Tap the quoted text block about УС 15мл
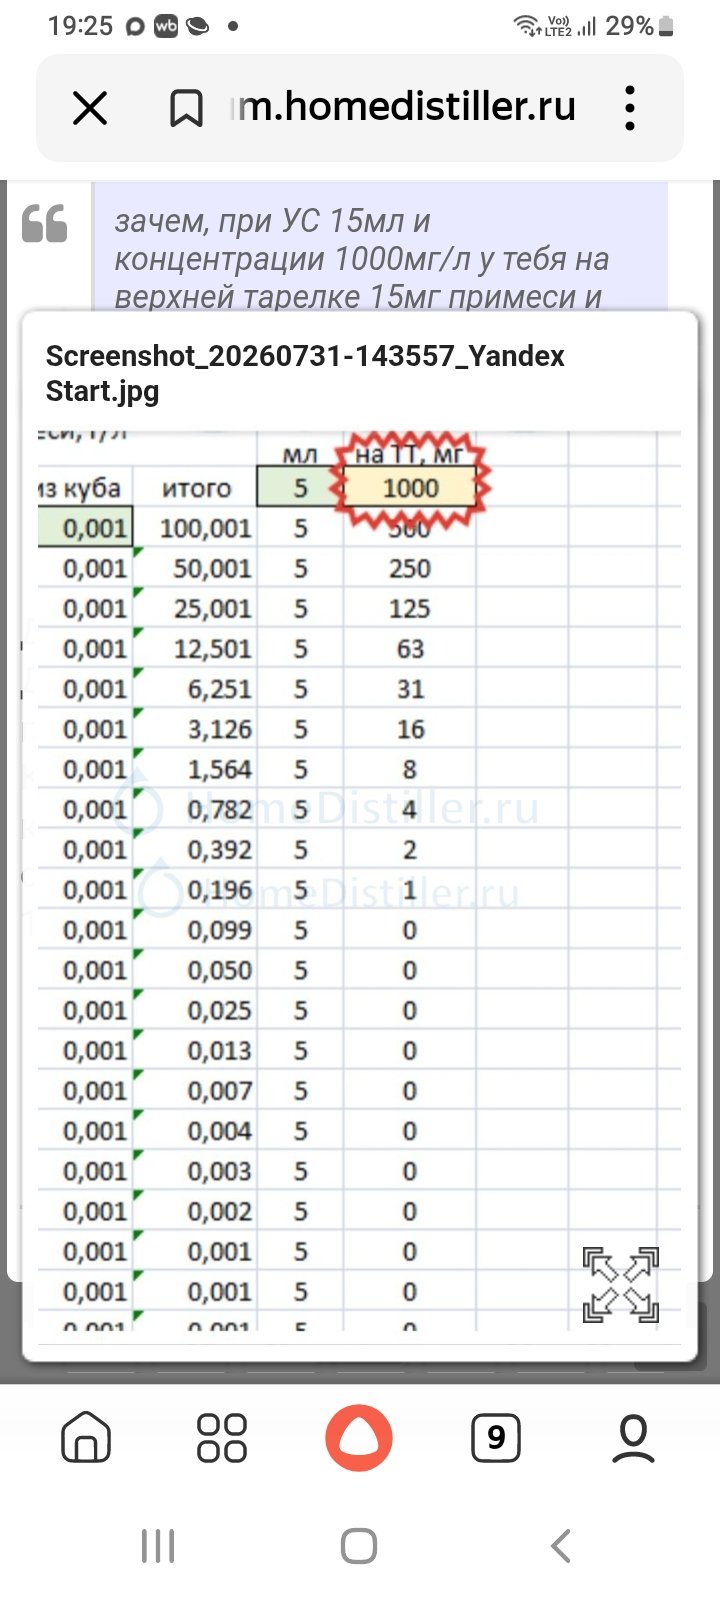 point(380,248)
